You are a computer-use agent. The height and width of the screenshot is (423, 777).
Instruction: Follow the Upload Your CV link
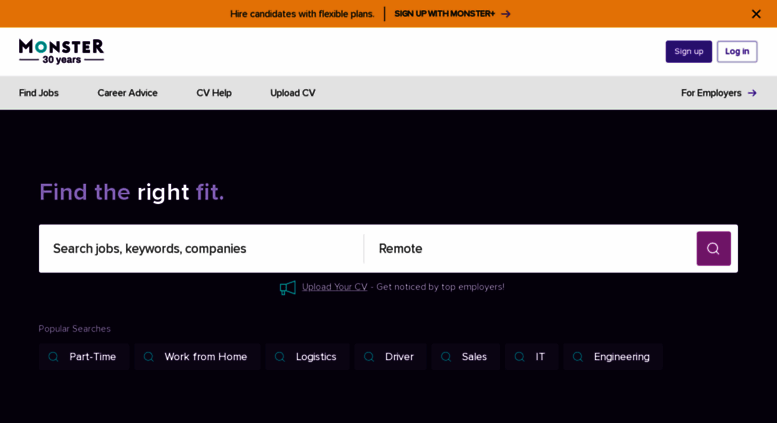point(334,287)
